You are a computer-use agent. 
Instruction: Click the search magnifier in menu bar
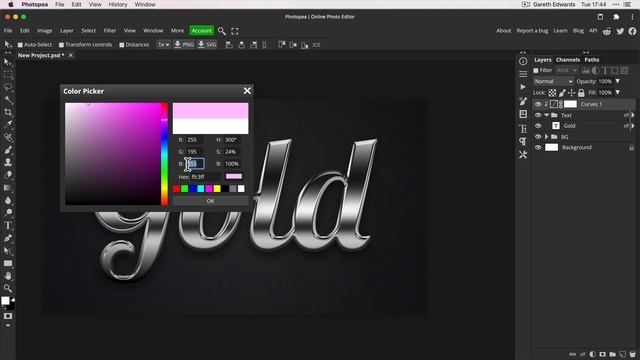[x=222, y=31]
